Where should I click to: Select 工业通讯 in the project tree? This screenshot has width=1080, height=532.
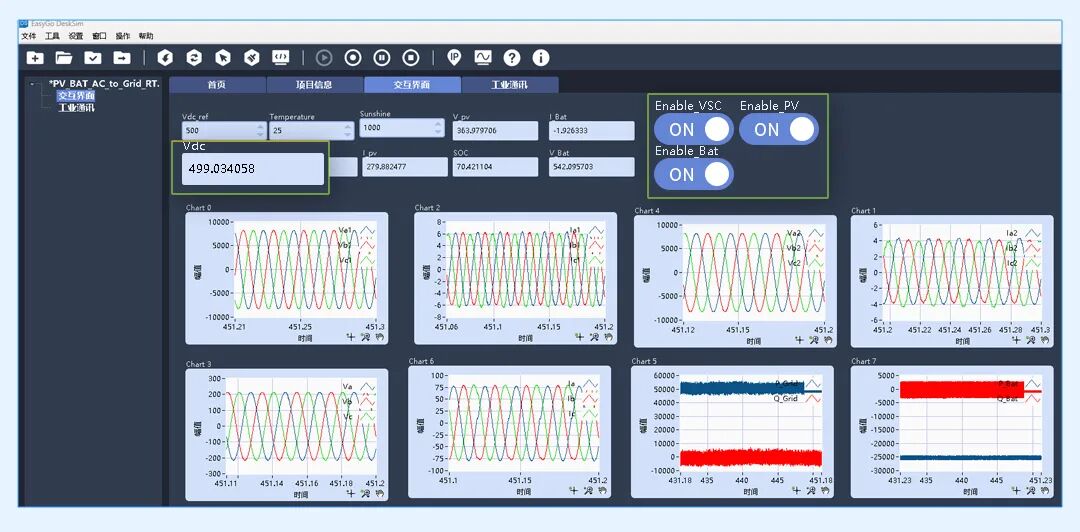coord(76,108)
